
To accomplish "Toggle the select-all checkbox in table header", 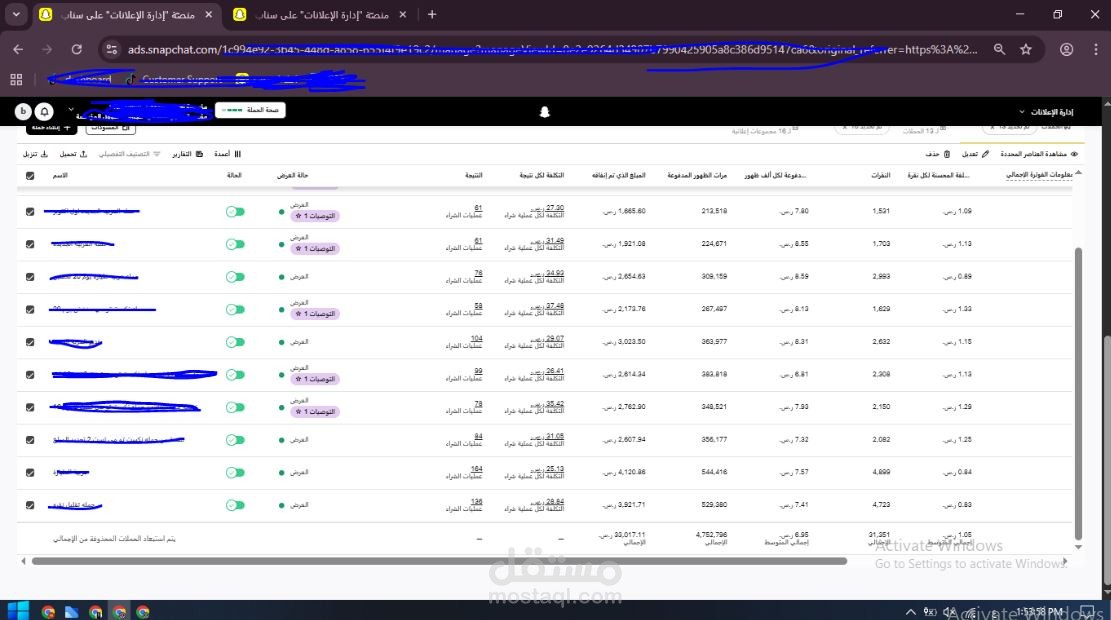I will [30, 176].
